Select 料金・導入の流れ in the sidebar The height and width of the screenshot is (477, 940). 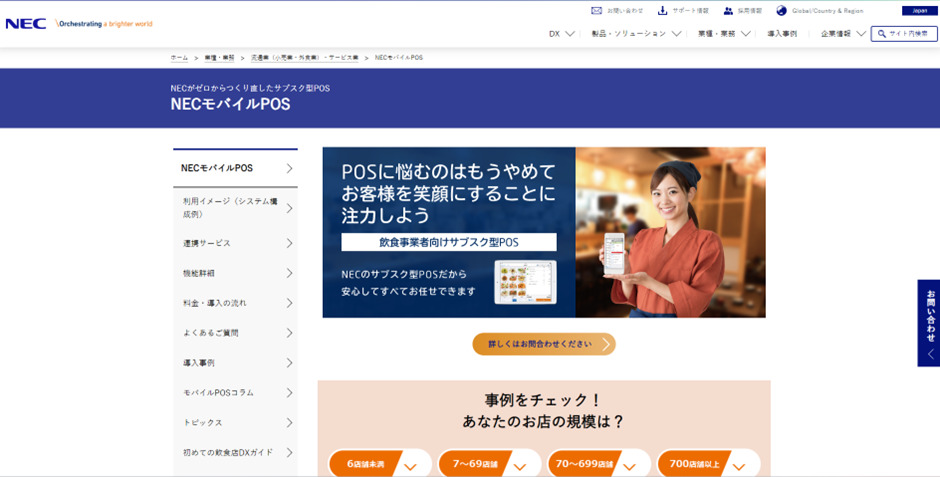tap(236, 303)
